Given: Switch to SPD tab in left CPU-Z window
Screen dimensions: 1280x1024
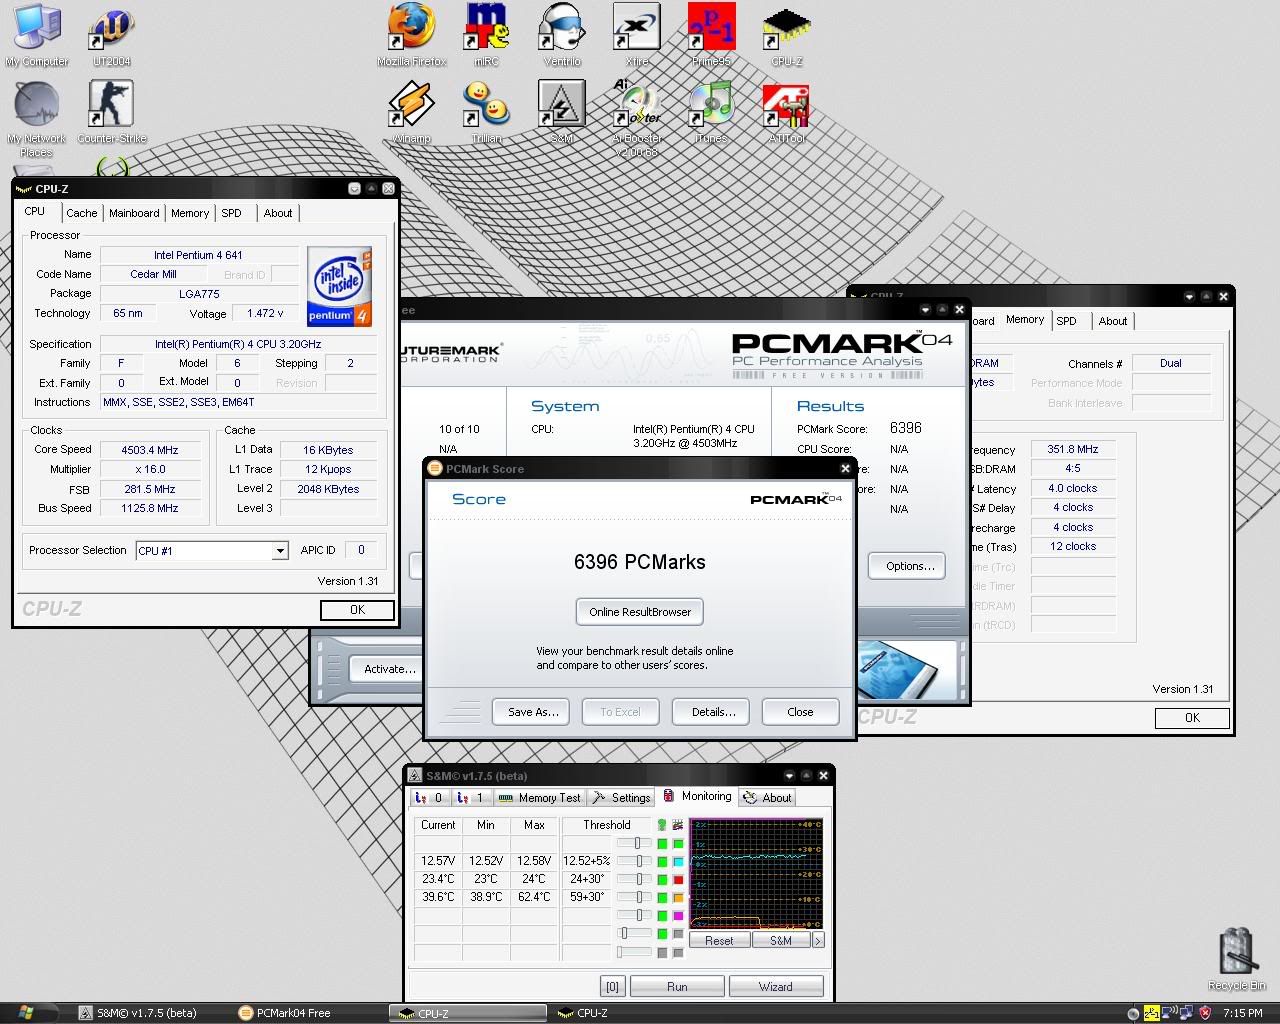Looking at the screenshot, I should [x=231, y=213].
